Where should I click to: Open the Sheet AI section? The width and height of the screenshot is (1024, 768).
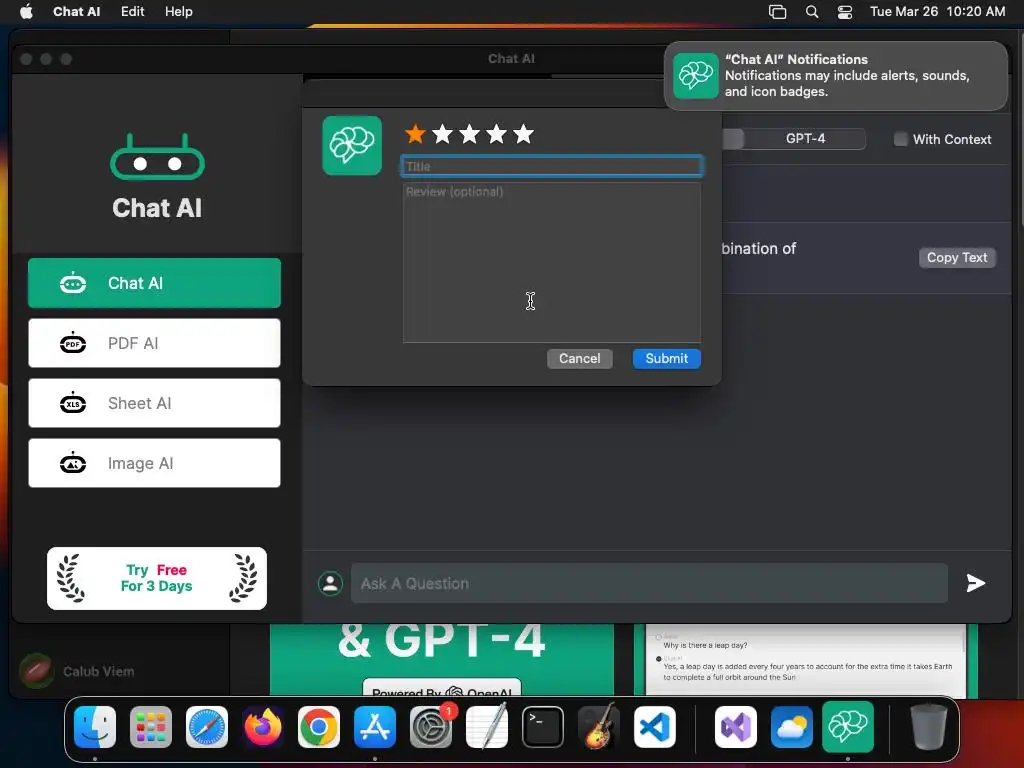coord(154,403)
